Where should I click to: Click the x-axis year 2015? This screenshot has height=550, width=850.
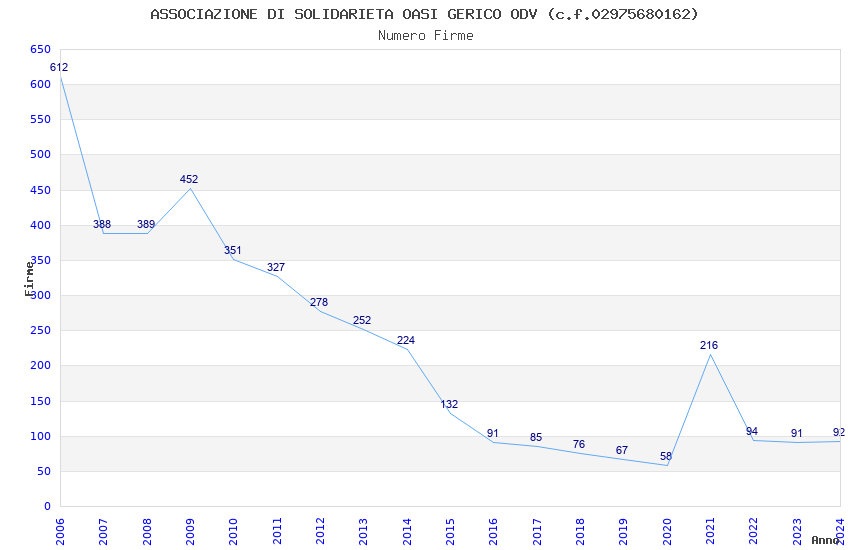(450, 531)
